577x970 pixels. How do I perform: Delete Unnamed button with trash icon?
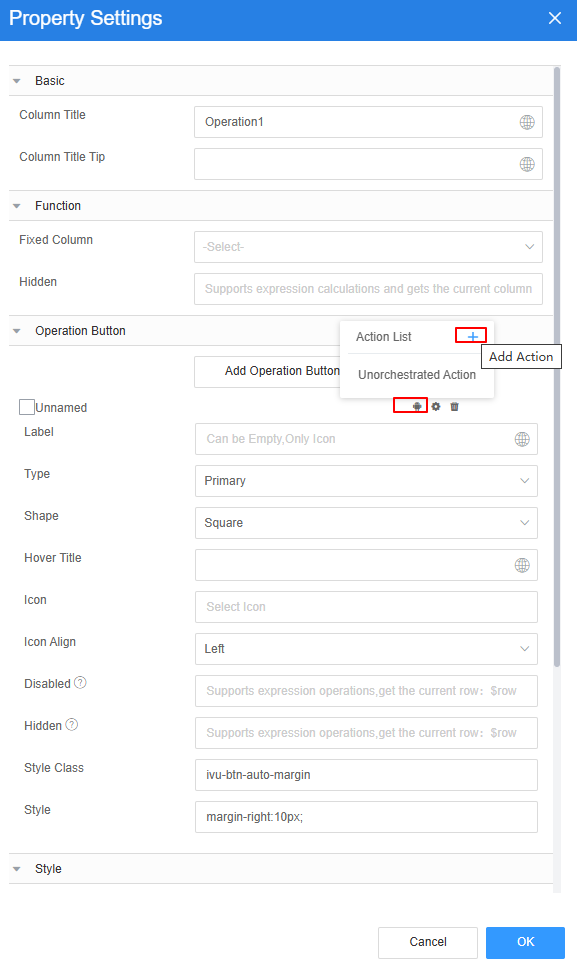click(455, 406)
